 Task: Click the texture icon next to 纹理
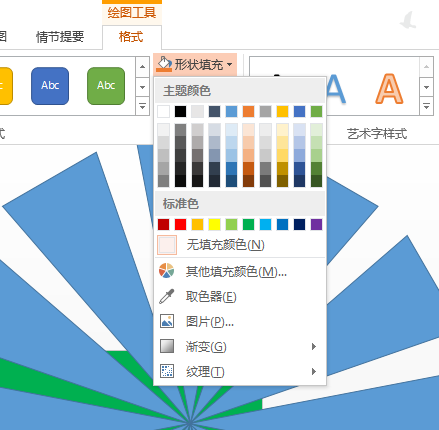(167, 371)
